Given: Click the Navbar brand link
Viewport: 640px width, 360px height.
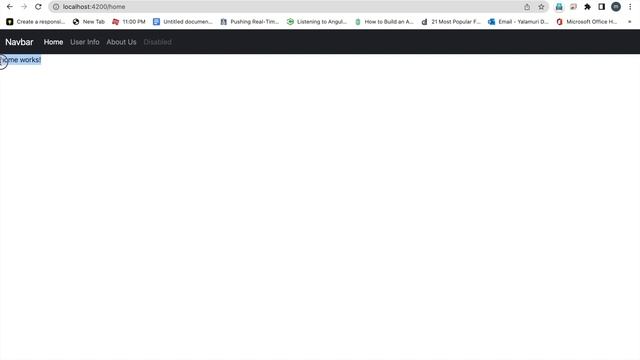Looking at the screenshot, I should click(19, 42).
